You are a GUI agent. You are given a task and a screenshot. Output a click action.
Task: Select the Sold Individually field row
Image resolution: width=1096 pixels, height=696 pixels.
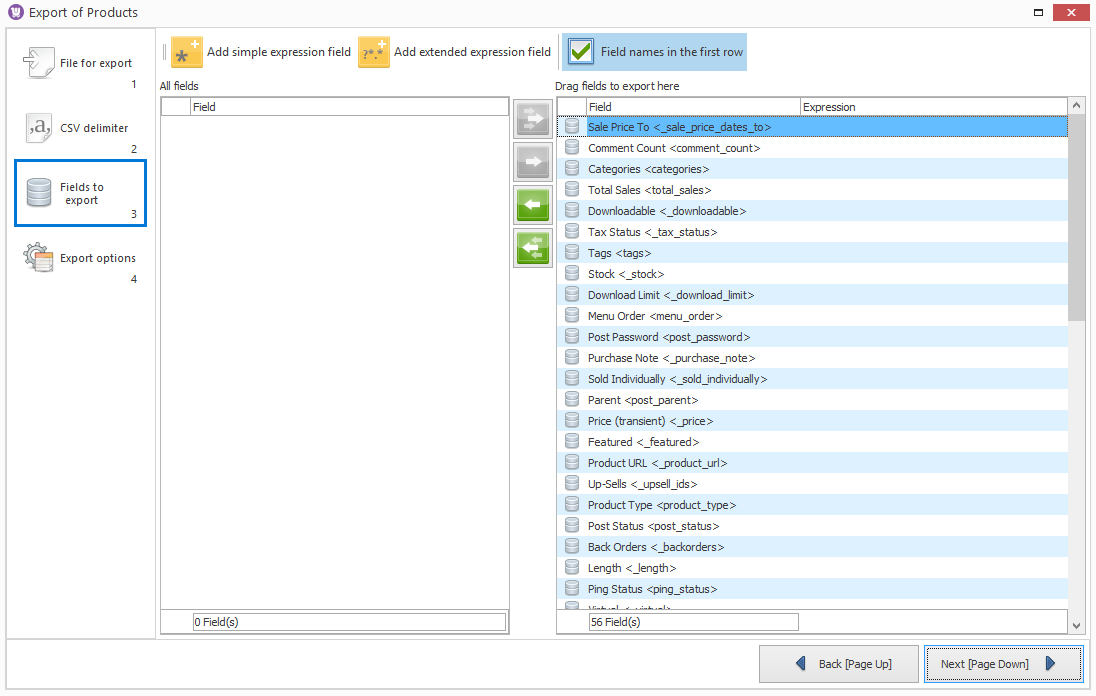pos(813,379)
